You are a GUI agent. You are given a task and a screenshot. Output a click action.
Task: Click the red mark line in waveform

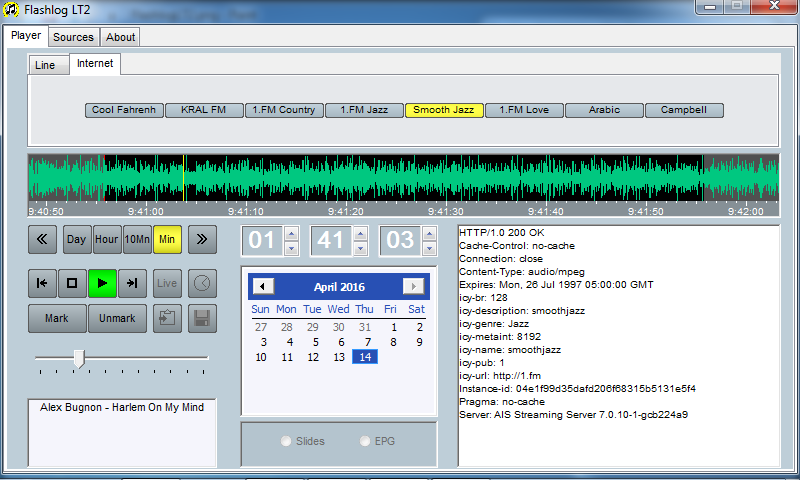coord(104,179)
